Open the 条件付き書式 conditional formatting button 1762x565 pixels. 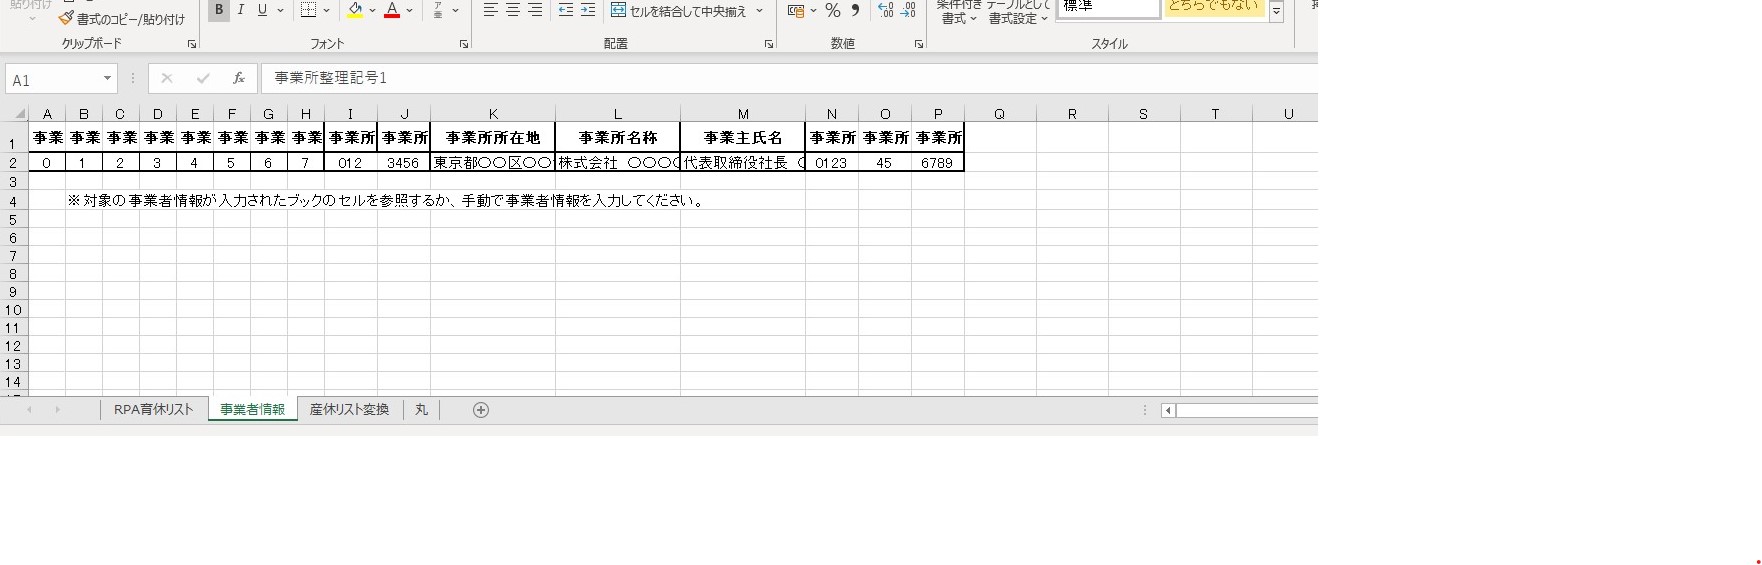(x=958, y=11)
